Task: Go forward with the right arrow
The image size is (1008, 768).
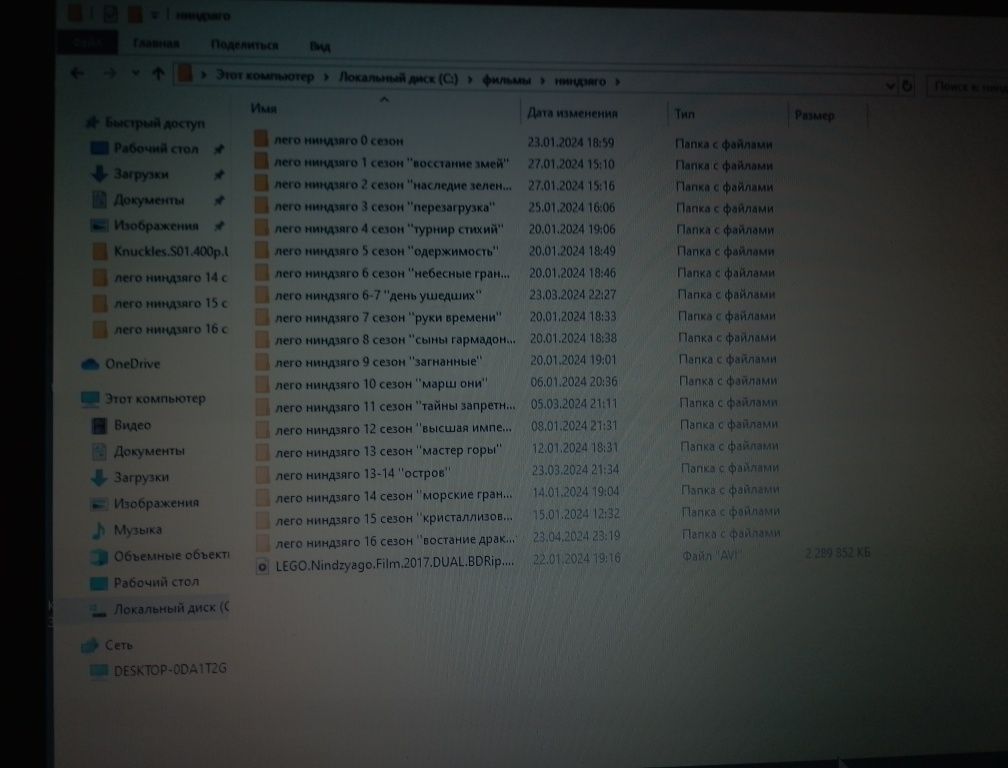Action: (x=110, y=74)
